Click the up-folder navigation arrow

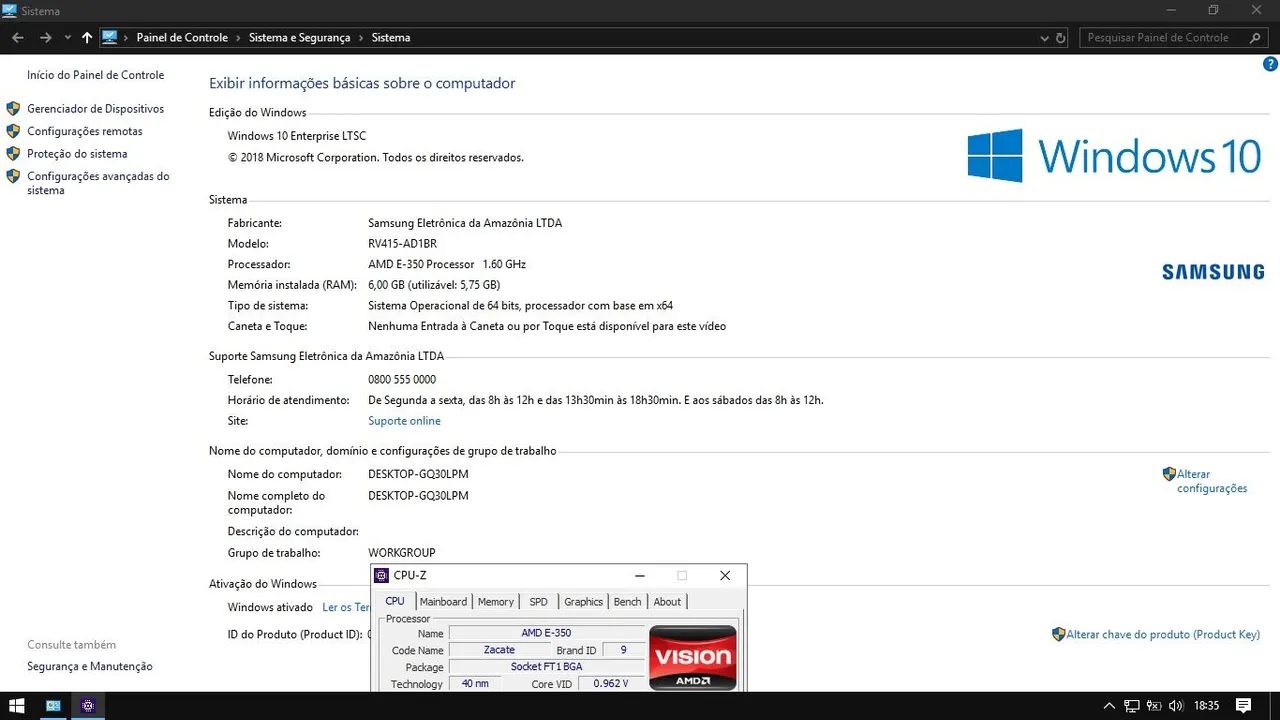[x=86, y=37]
